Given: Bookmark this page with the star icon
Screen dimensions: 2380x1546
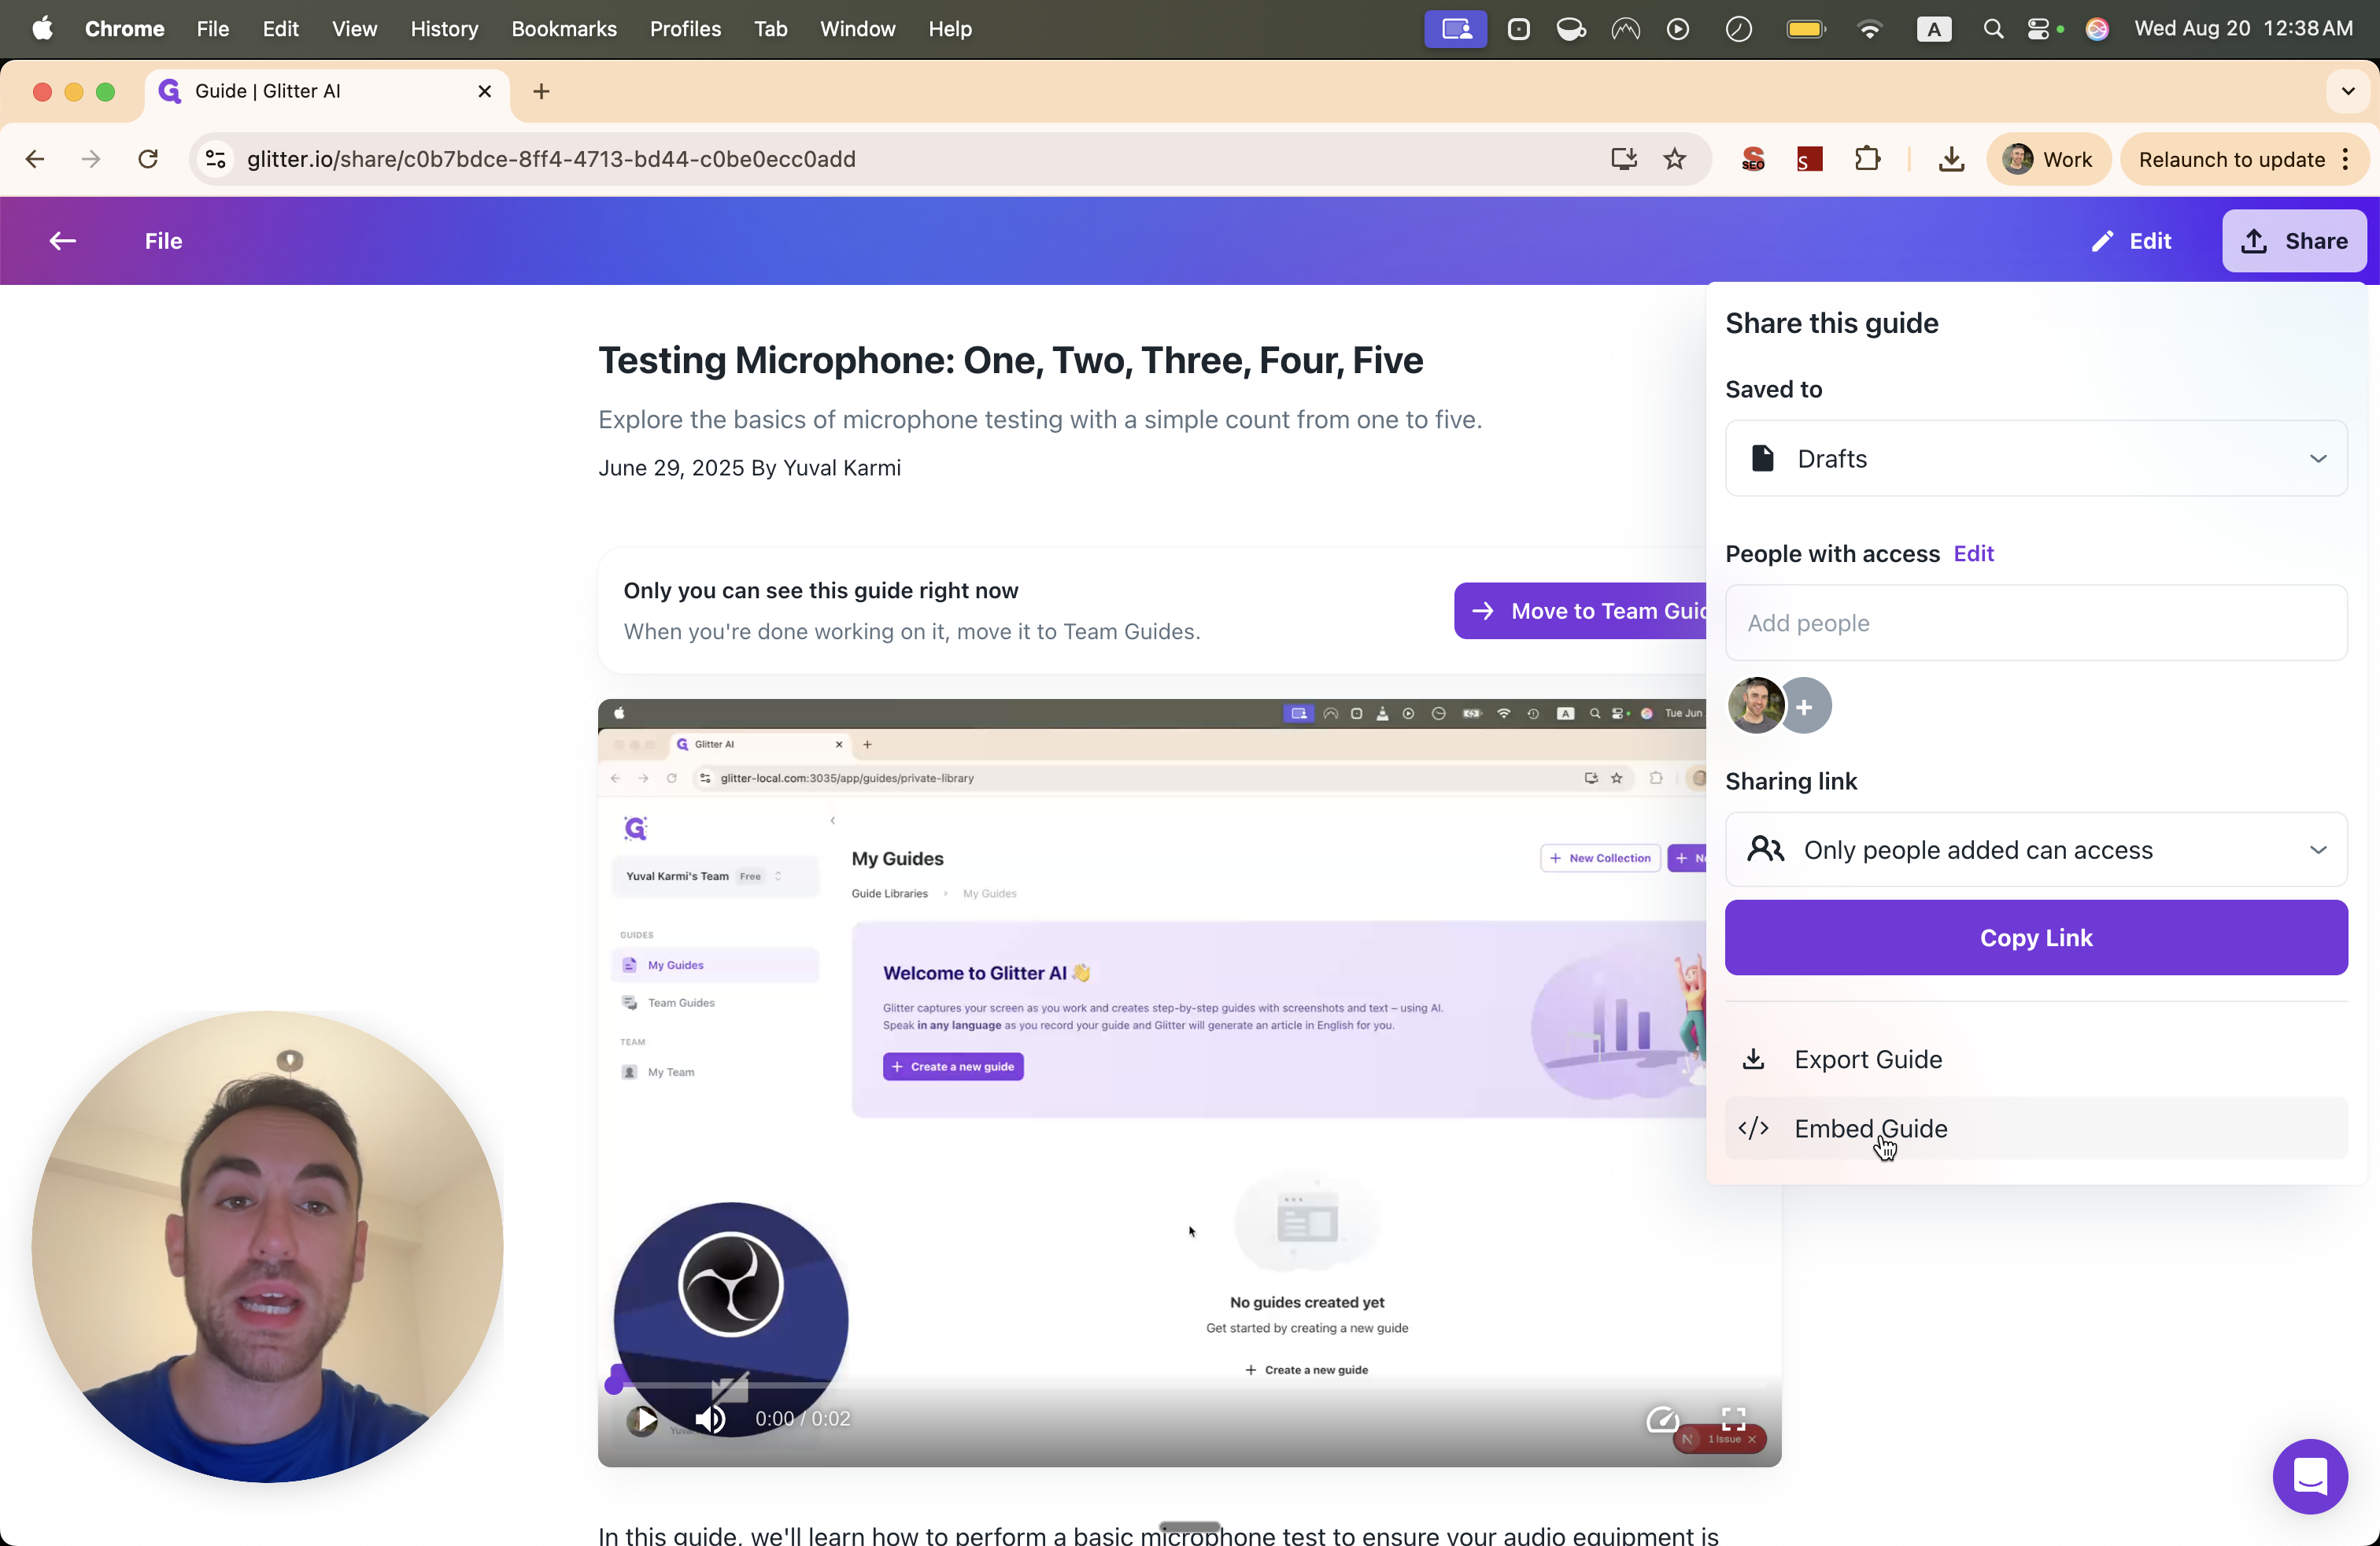Looking at the screenshot, I should coord(1675,159).
